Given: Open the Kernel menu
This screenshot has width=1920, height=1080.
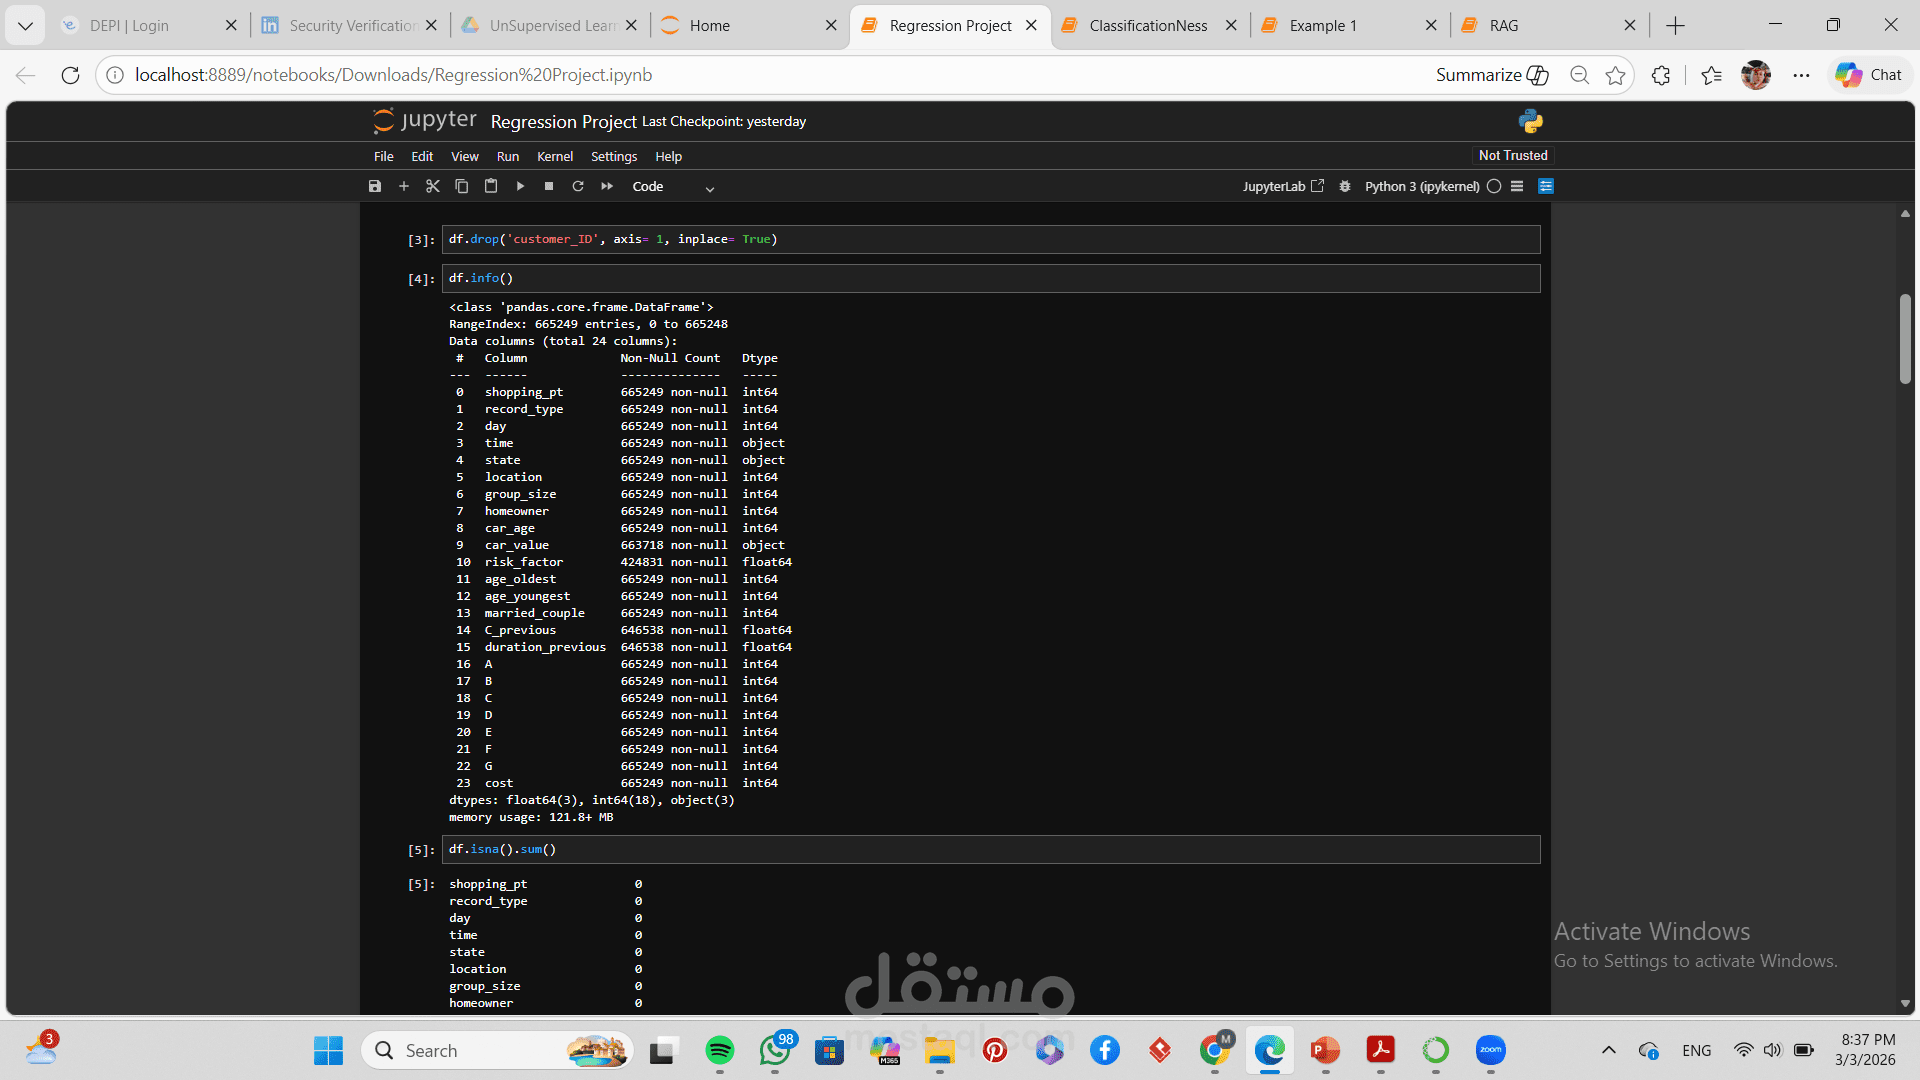Looking at the screenshot, I should click(x=554, y=156).
